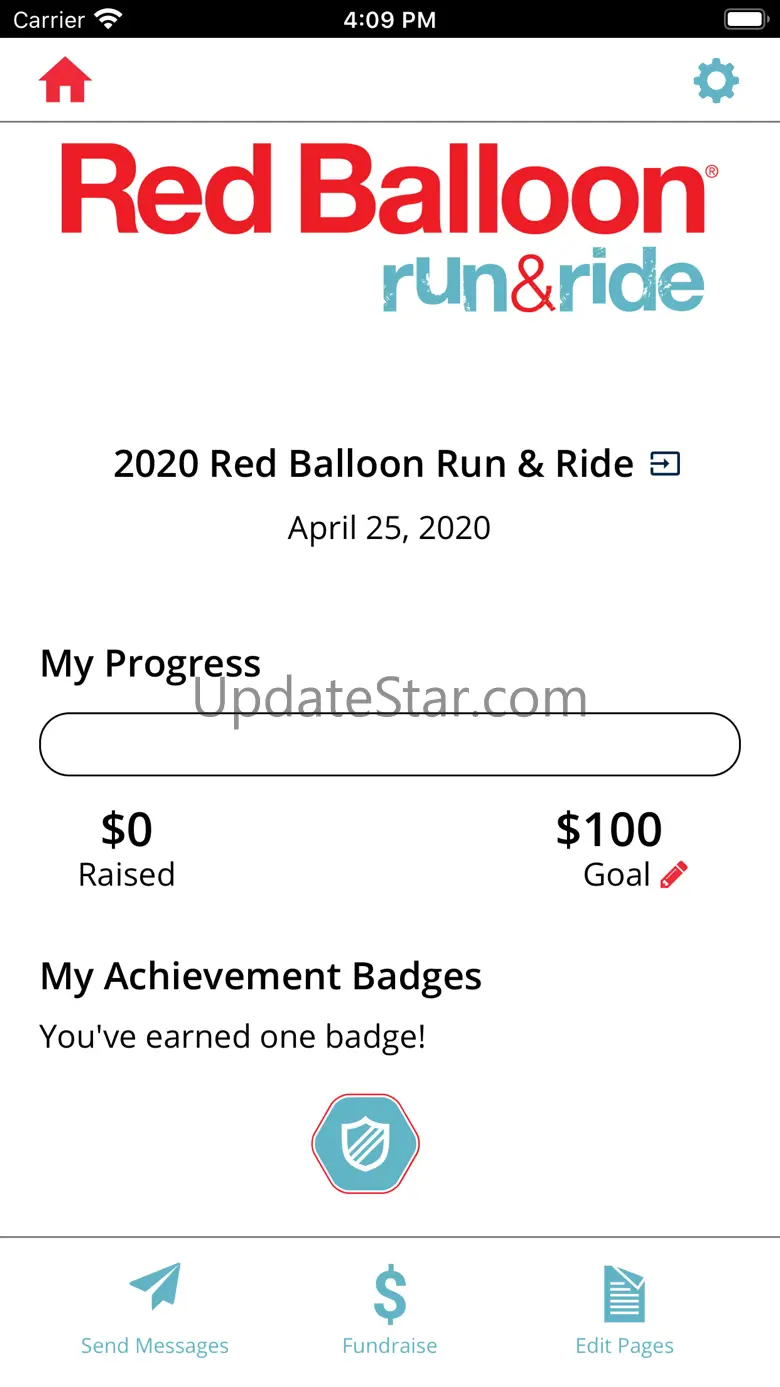Tap the 2020 Red Balloon Run & Ride title
Viewport: 780px width, 1387px height.
(373, 464)
